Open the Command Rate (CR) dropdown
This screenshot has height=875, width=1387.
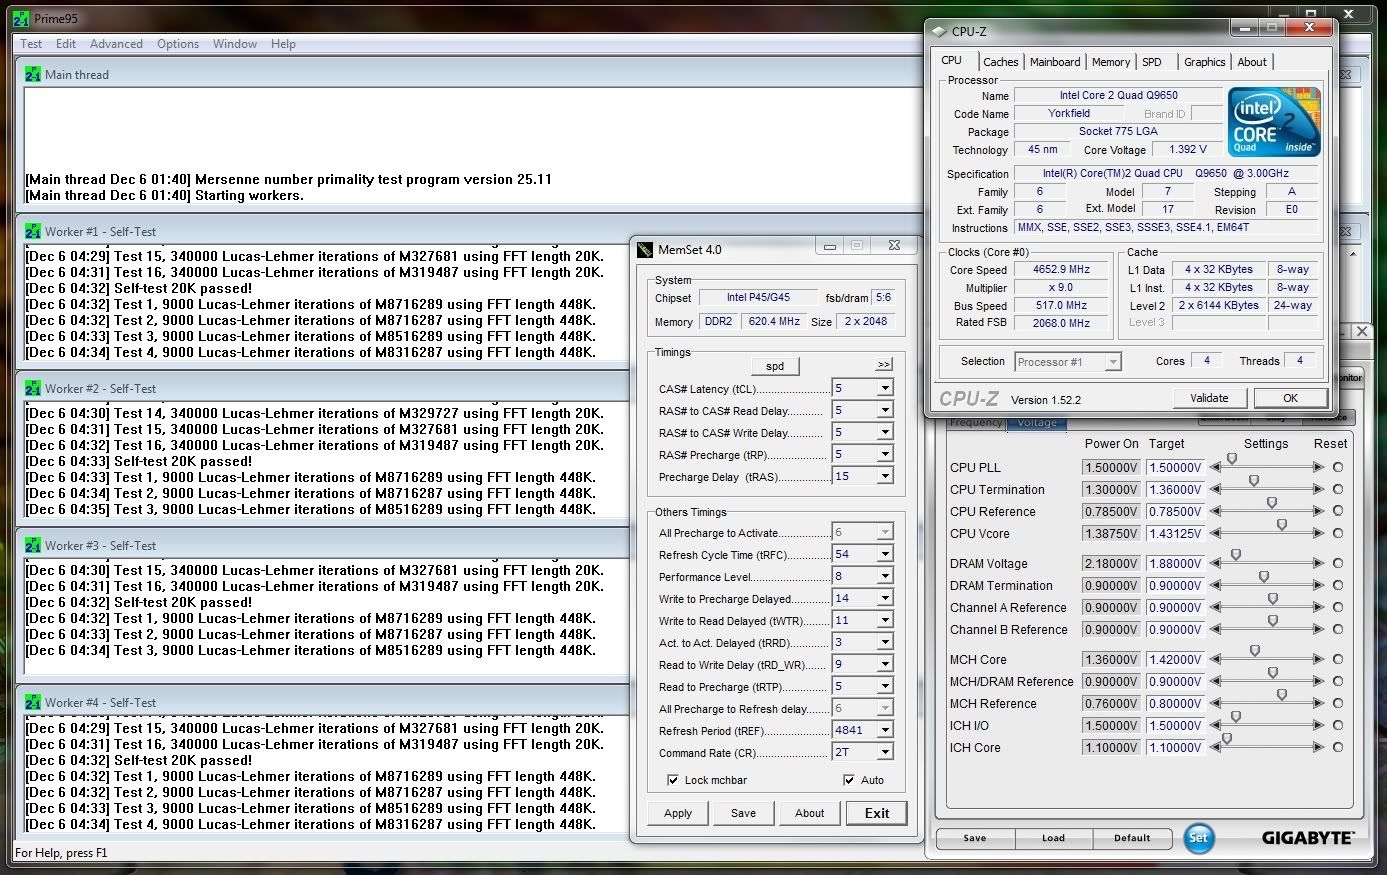click(884, 752)
